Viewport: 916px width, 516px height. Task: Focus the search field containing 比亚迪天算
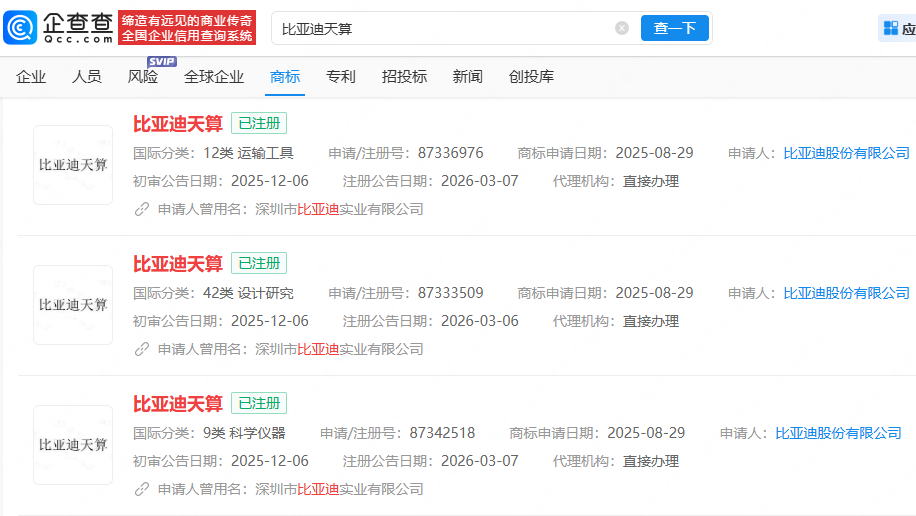pos(440,28)
